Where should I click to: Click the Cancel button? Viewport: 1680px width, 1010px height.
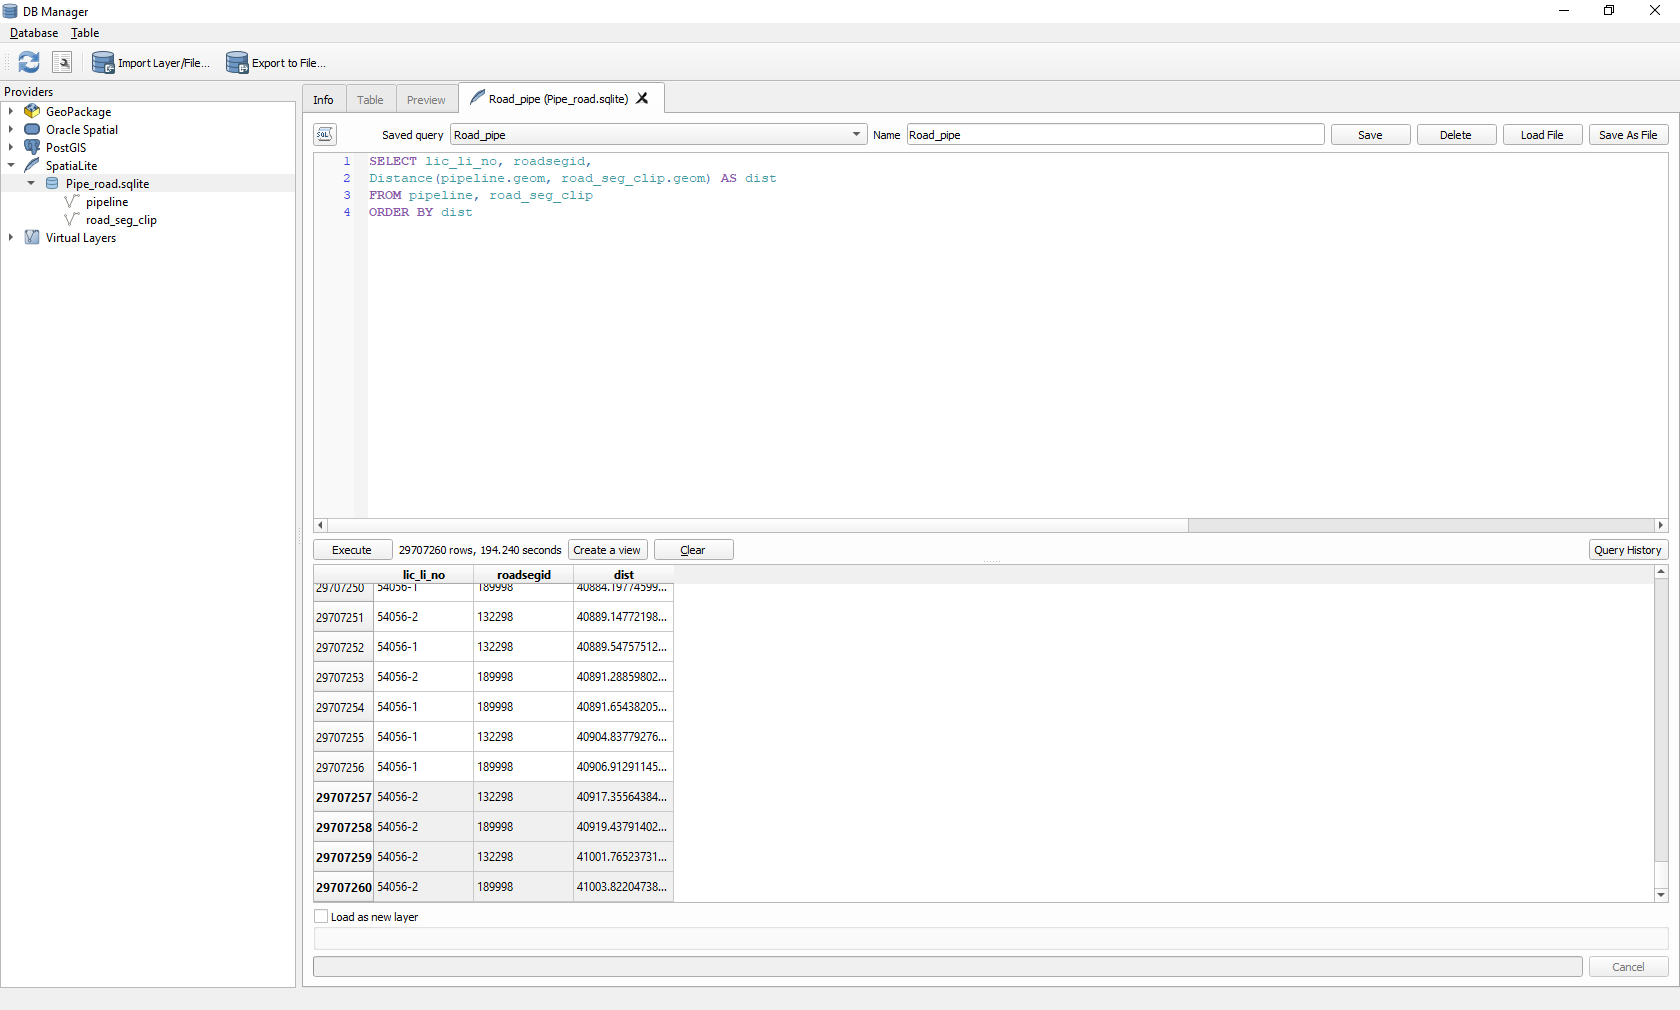point(1628,966)
